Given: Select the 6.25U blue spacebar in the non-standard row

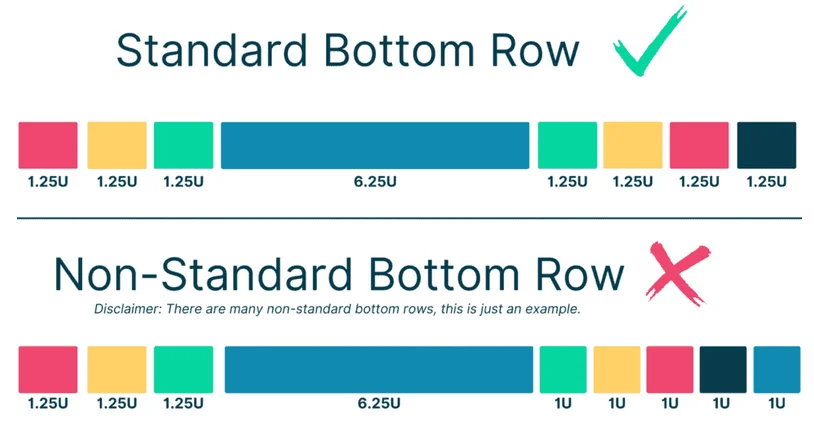Looking at the screenshot, I should click(x=378, y=369).
